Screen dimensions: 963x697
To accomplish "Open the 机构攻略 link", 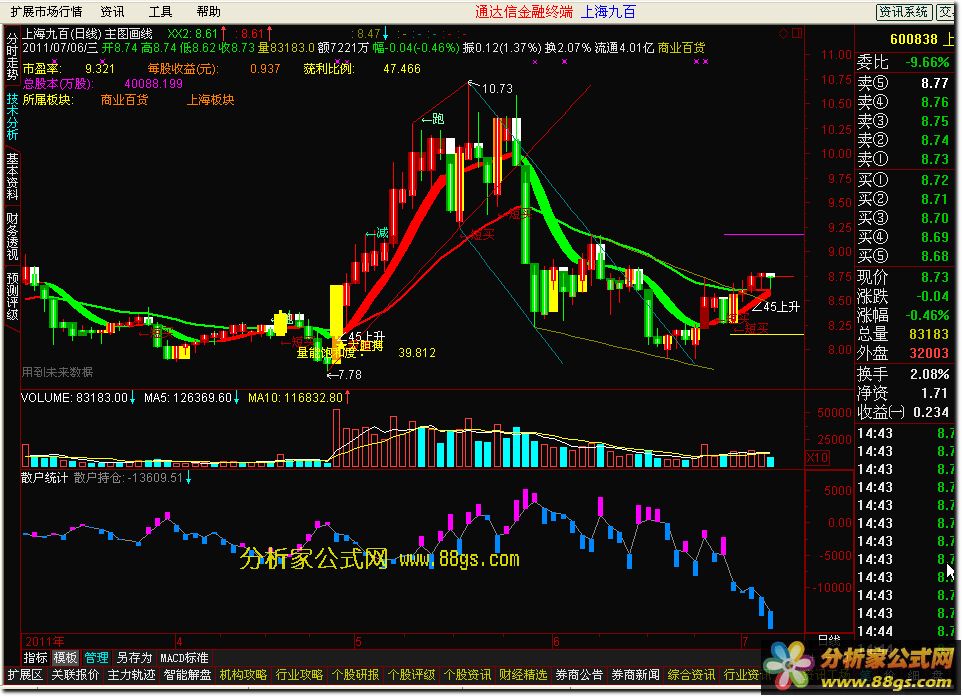I will coord(243,675).
